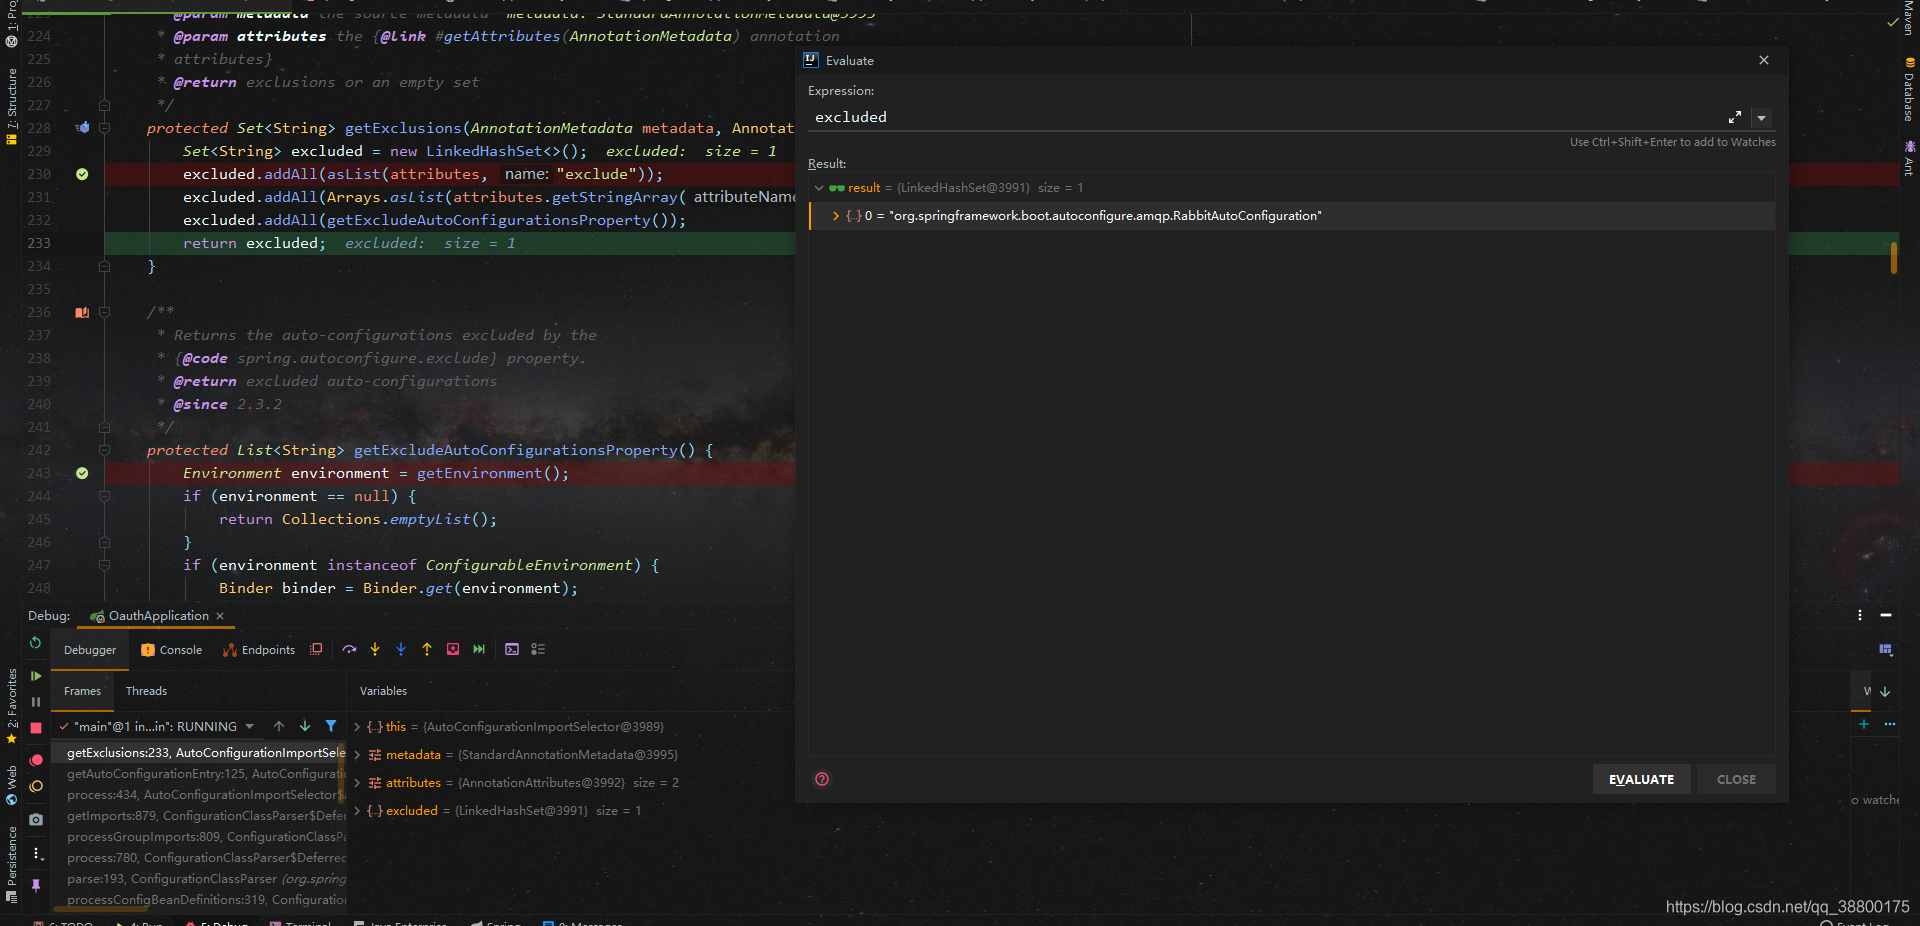The height and width of the screenshot is (926, 1920).
Task: Pause the running program
Action: (36, 702)
